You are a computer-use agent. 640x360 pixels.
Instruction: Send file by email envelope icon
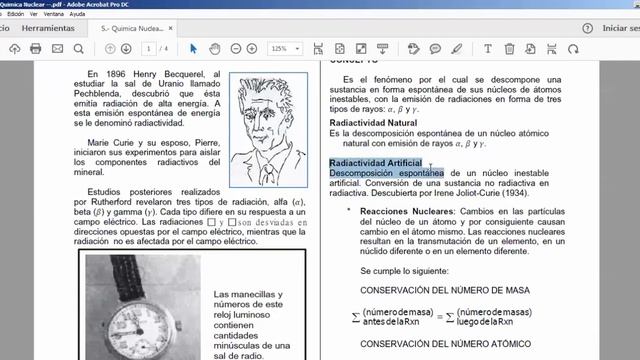coord(57,49)
